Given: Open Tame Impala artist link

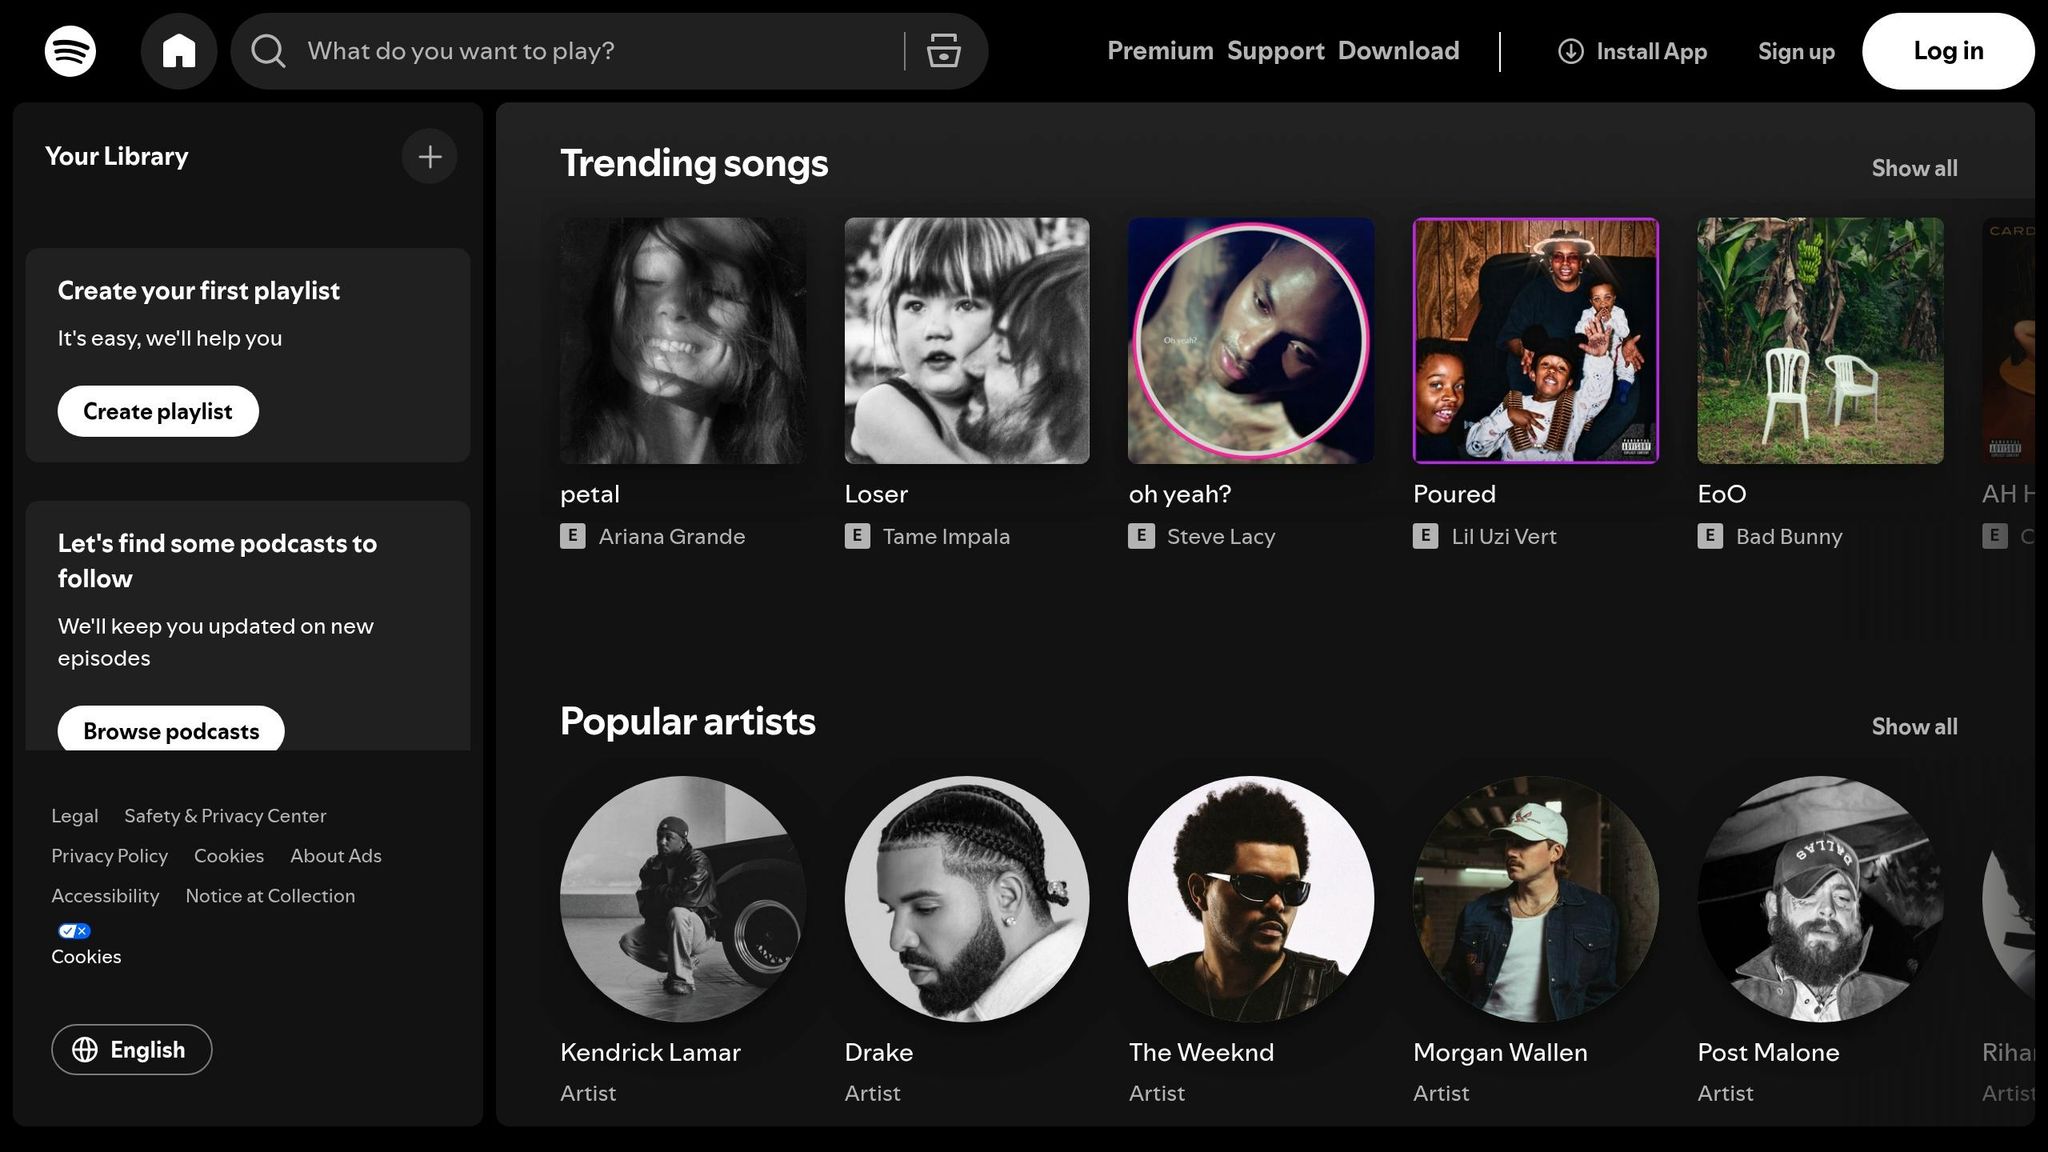Looking at the screenshot, I should coord(946,536).
